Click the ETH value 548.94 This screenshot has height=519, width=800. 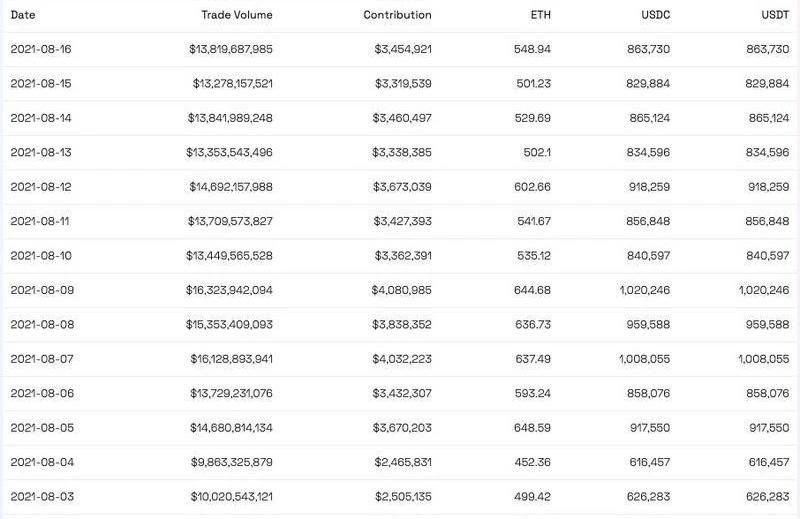click(x=532, y=49)
